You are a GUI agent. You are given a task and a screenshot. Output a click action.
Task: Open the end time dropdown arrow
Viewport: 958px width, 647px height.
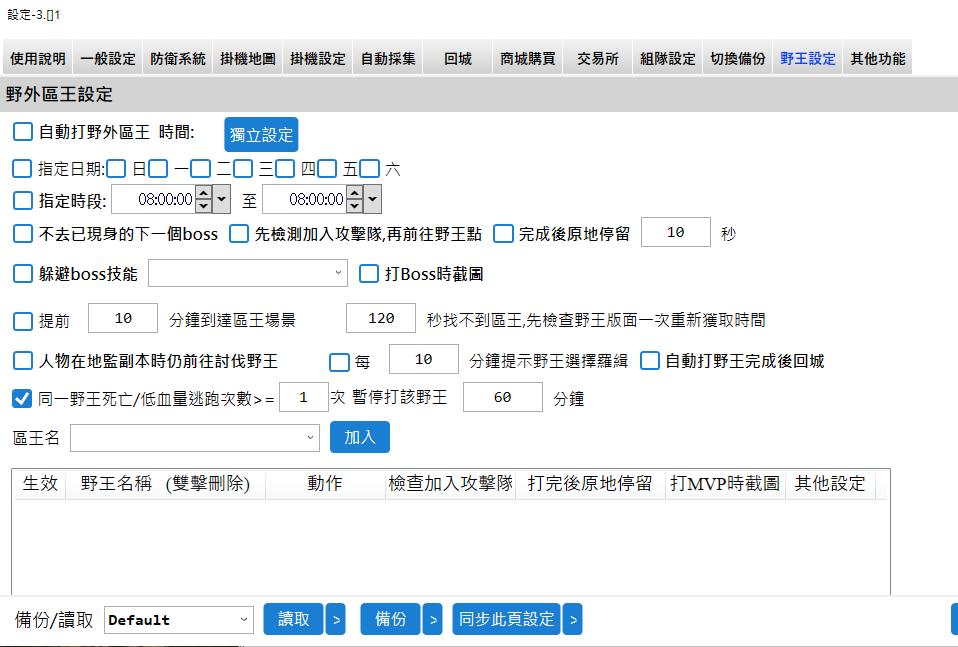pos(372,199)
